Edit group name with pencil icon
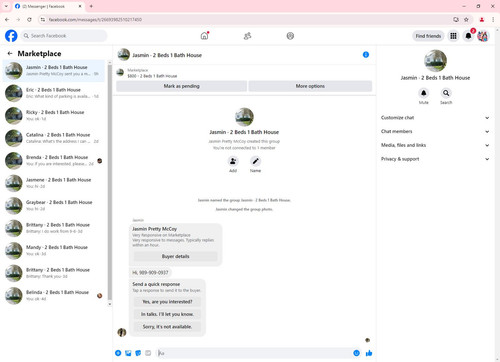The height and width of the screenshot is (362, 500). click(x=255, y=161)
